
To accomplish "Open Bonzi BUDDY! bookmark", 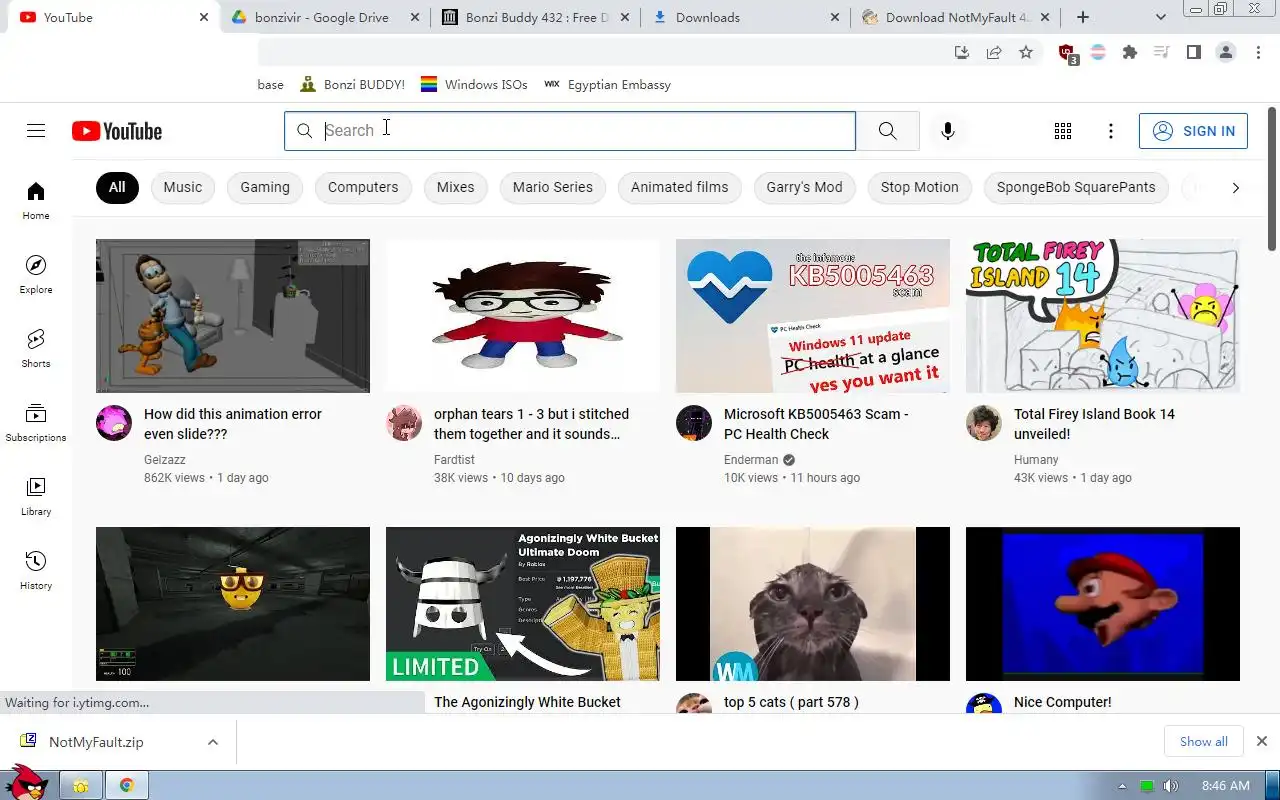I will tap(353, 85).
